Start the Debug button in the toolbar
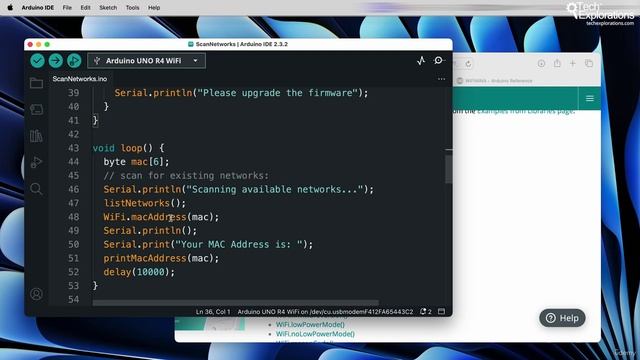This screenshot has height=360, width=640. [74, 61]
